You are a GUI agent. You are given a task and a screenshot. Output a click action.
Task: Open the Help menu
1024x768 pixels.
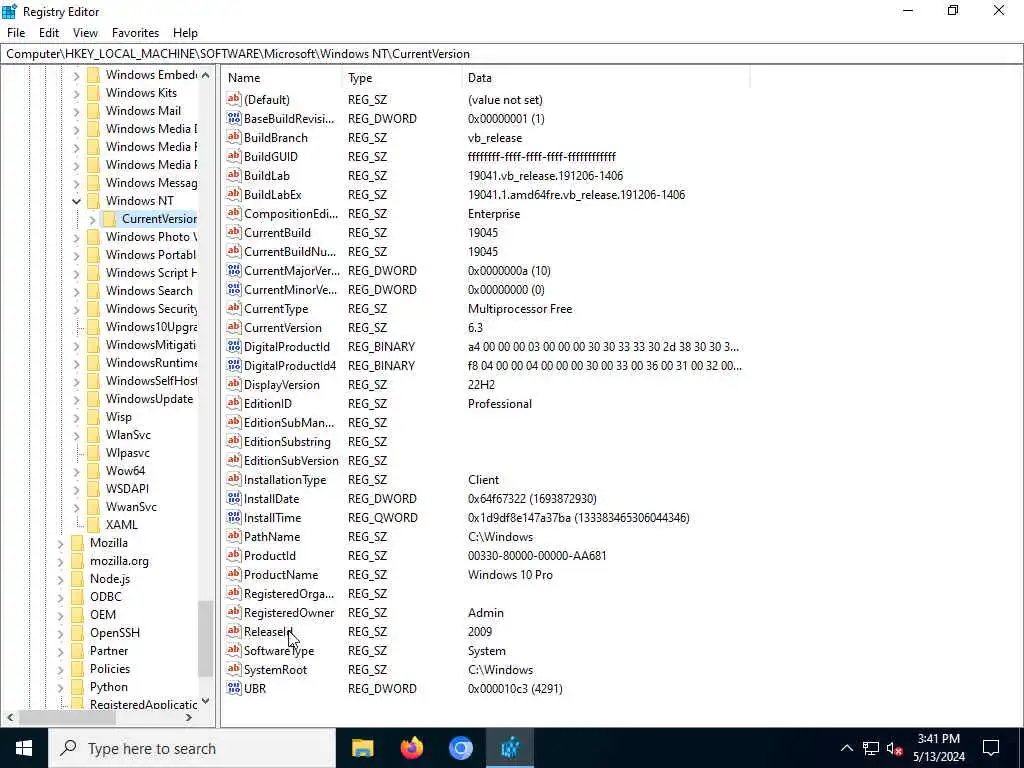coord(185,33)
